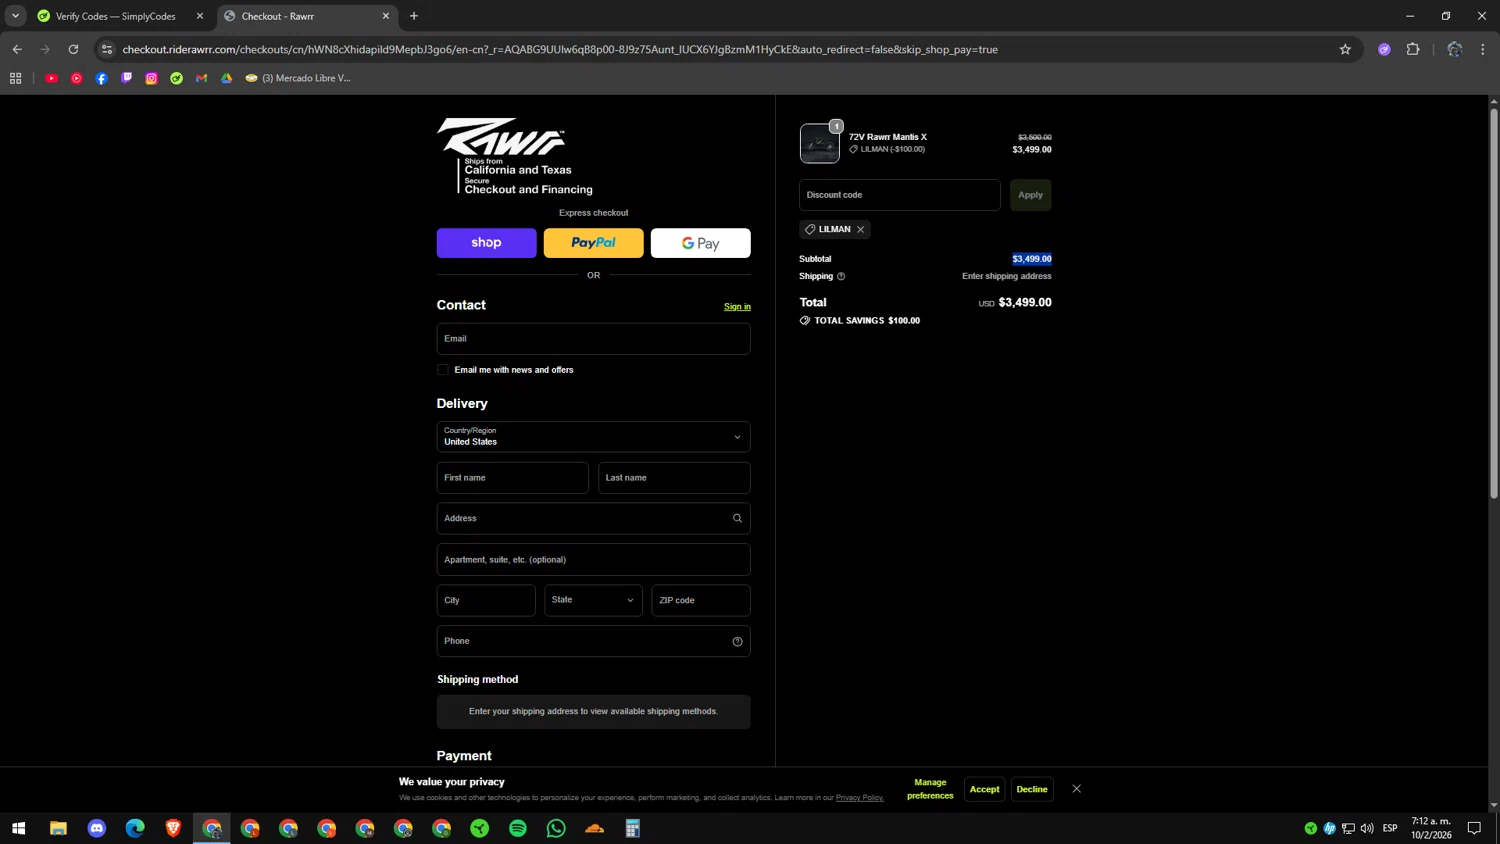Open the Gmail bookmark icon

[x=201, y=78]
